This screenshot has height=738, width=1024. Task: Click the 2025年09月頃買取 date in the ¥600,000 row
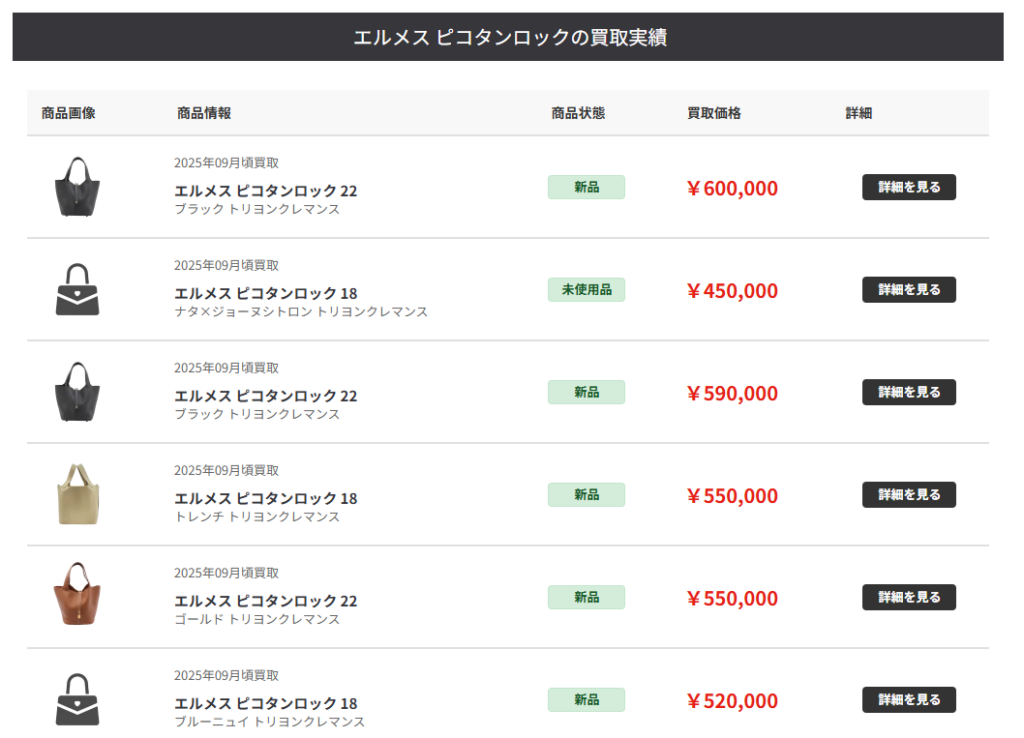tap(227, 163)
